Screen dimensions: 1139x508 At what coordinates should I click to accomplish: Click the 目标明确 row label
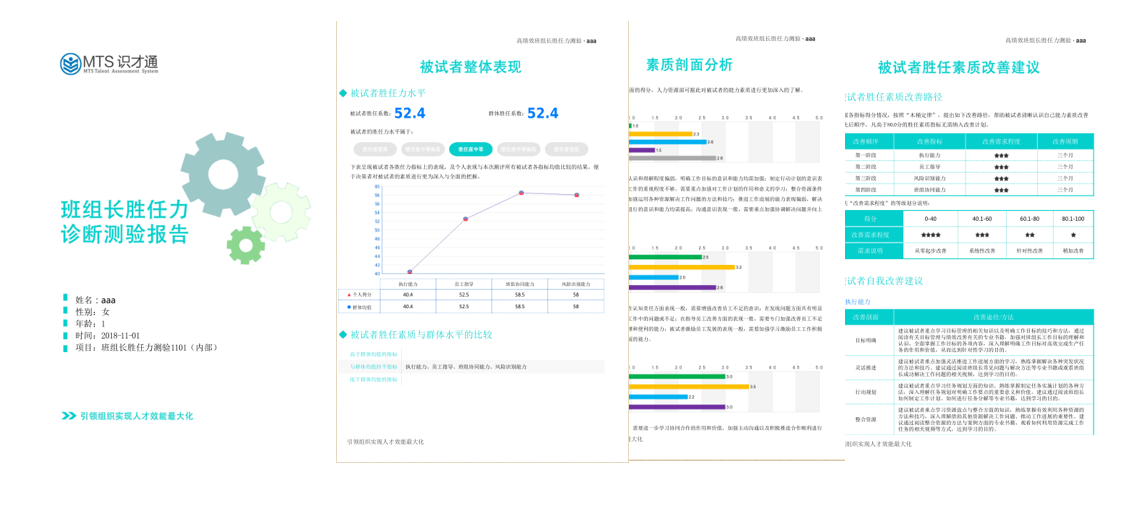[x=868, y=340]
